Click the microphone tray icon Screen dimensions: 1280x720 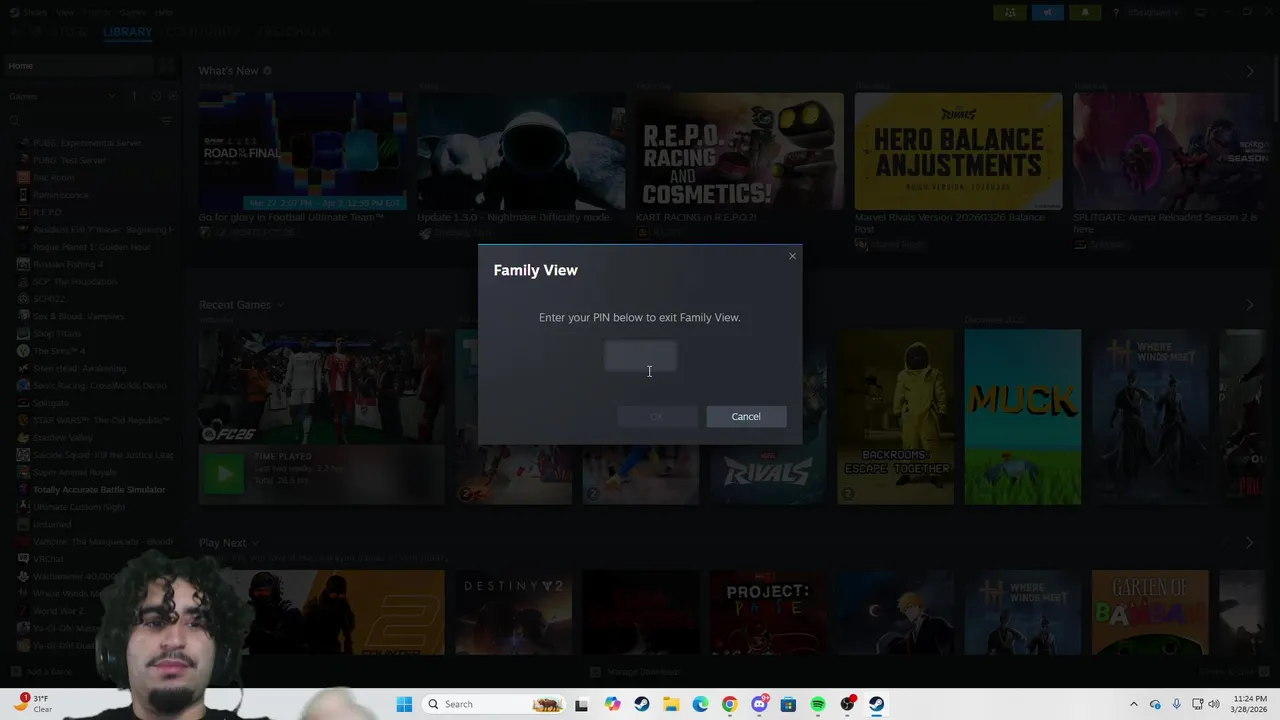(1176, 704)
